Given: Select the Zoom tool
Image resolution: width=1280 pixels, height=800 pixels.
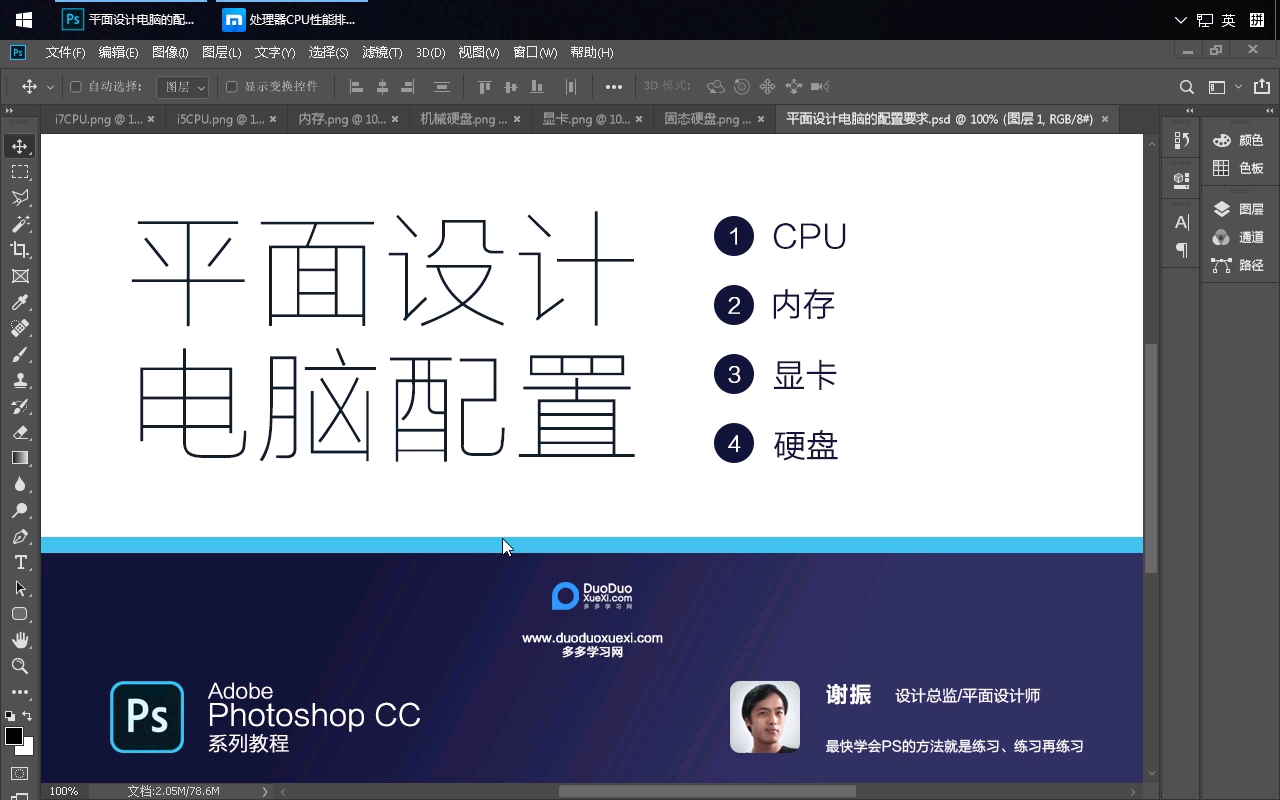Looking at the screenshot, I should [20, 666].
